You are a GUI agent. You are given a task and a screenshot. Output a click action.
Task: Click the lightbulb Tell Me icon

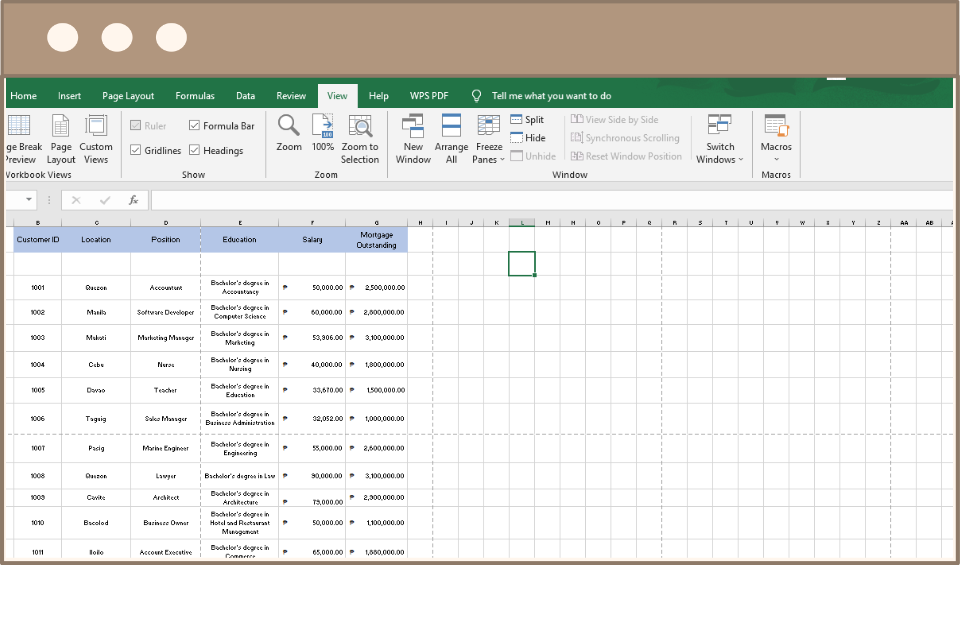point(476,96)
